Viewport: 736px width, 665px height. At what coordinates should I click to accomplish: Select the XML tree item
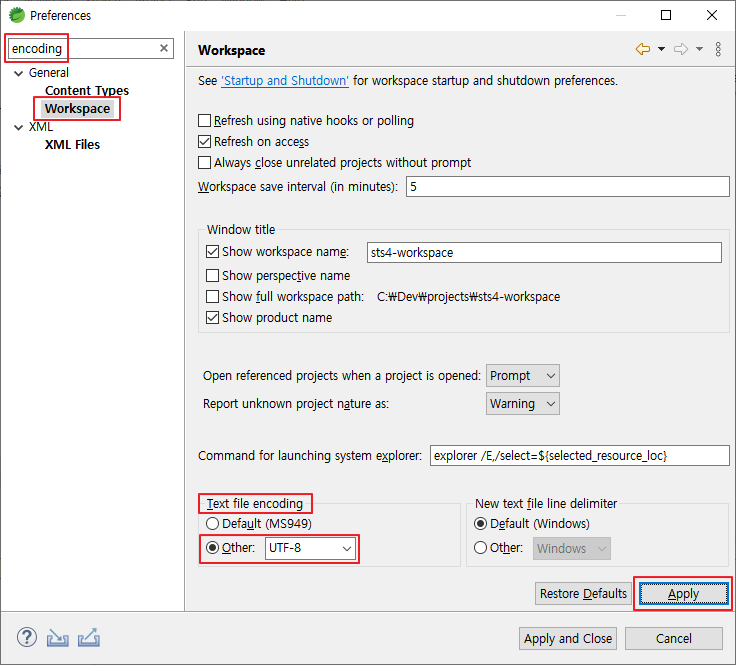41,127
